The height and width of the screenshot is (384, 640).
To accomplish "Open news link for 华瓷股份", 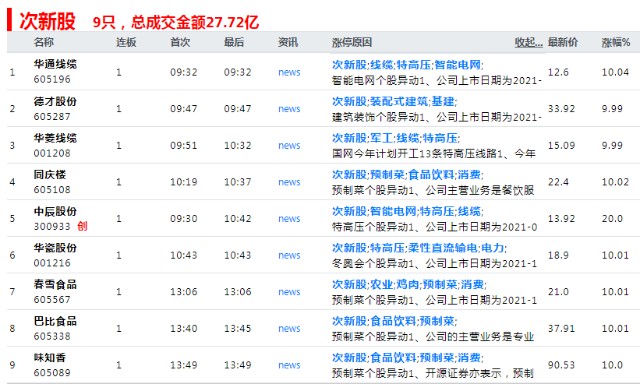I will point(289,255).
